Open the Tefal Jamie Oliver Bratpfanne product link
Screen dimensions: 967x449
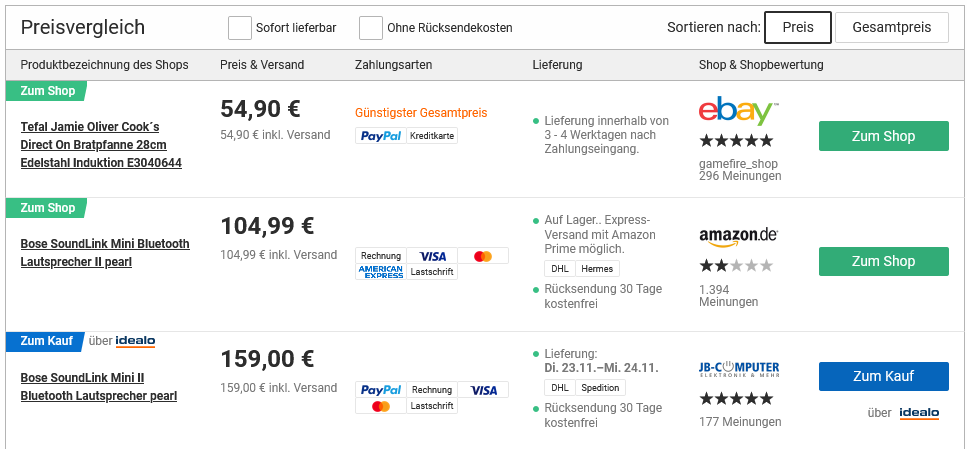(x=101, y=145)
